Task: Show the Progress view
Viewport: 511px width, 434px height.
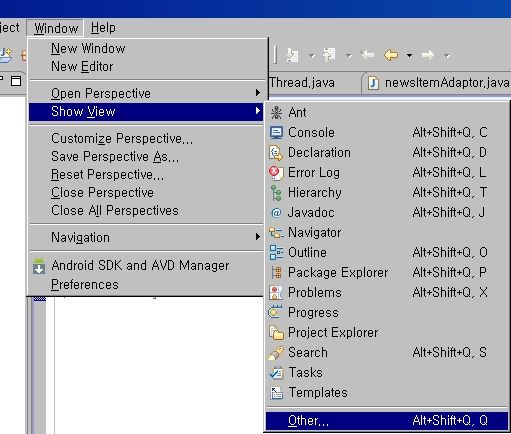Action: (387, 312)
